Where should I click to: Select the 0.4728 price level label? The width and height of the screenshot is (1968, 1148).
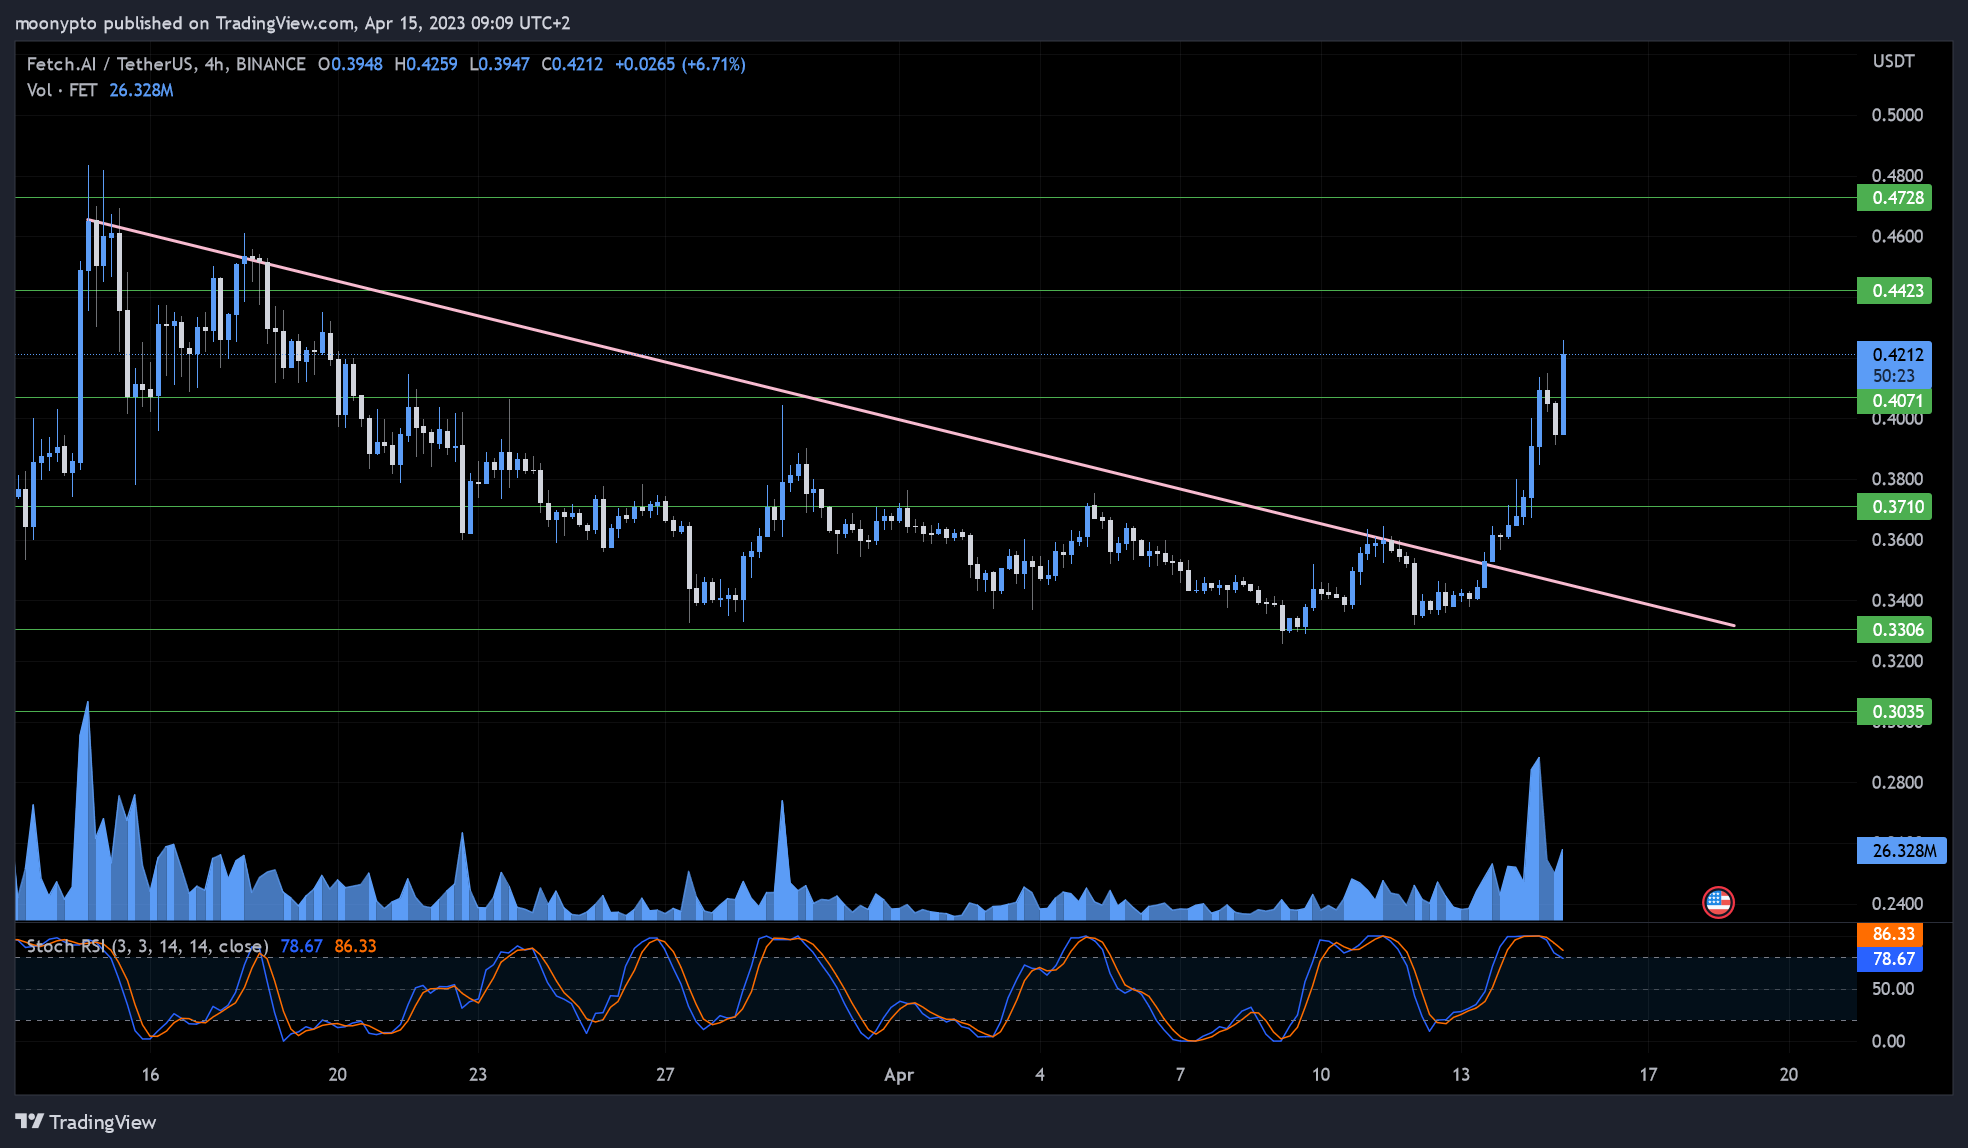1895,198
